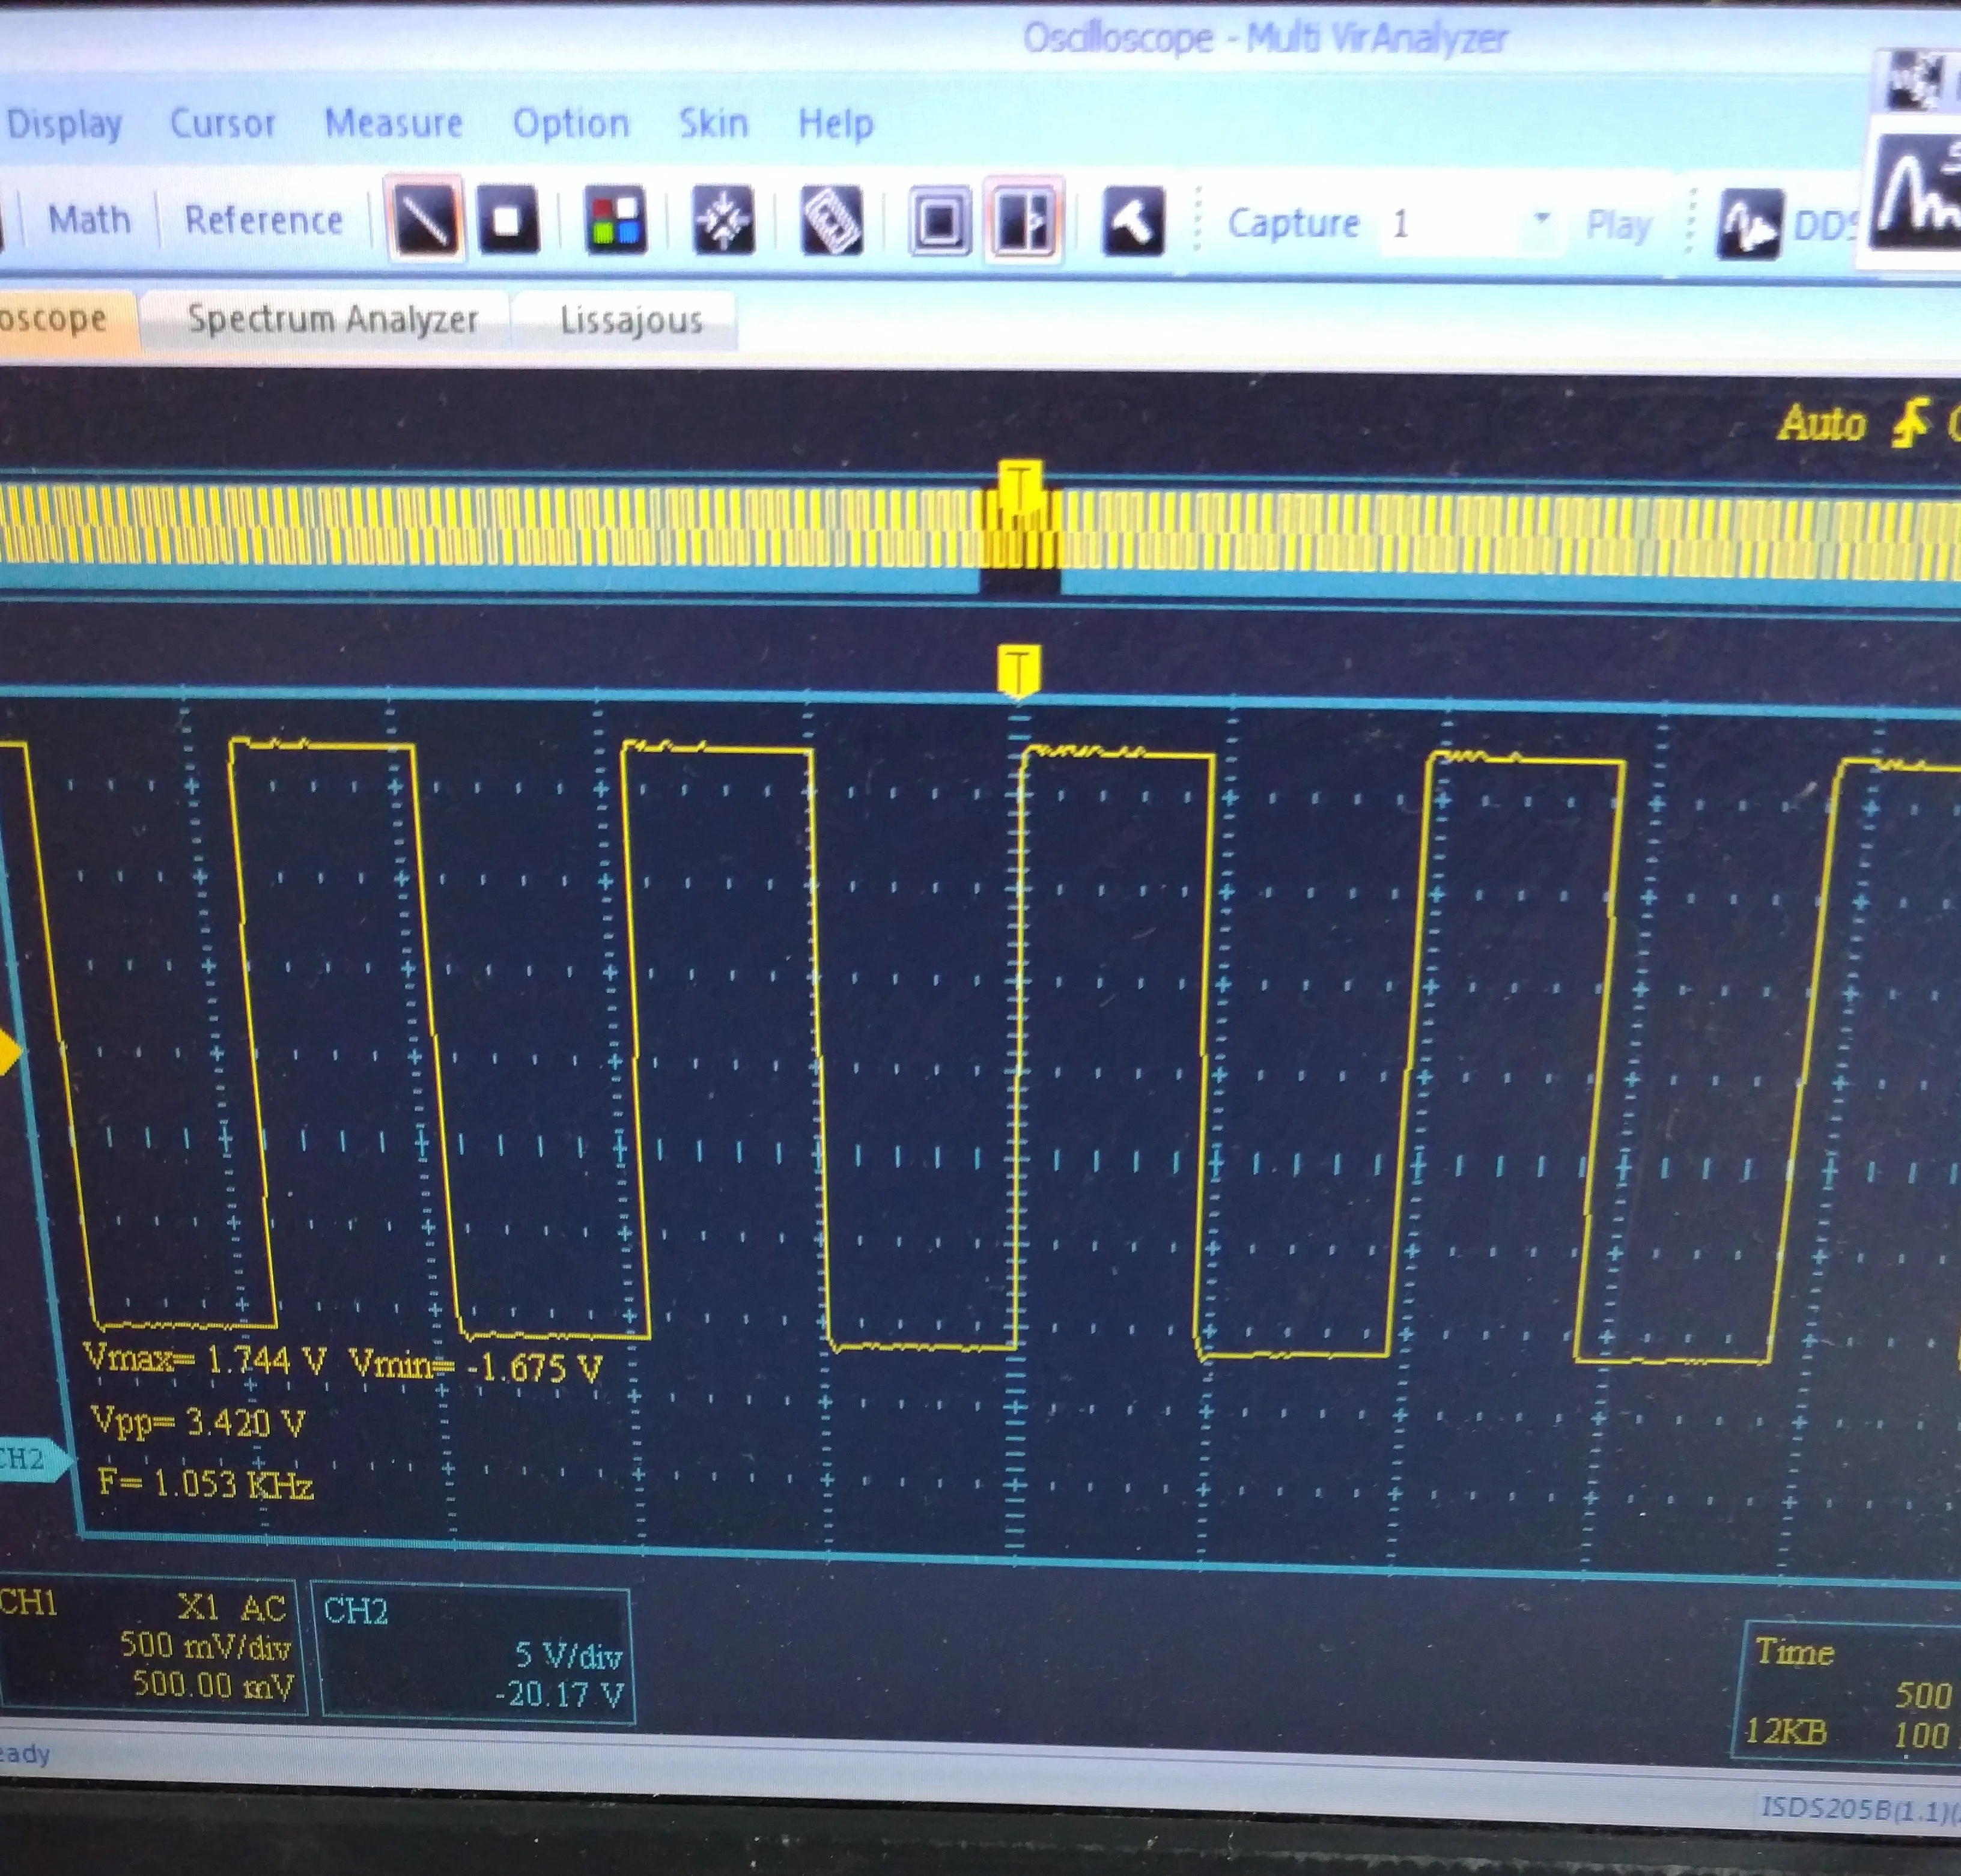Viewport: 1961px width, 1876px height.
Task: Switch to the Lissajous tab
Action: point(631,320)
